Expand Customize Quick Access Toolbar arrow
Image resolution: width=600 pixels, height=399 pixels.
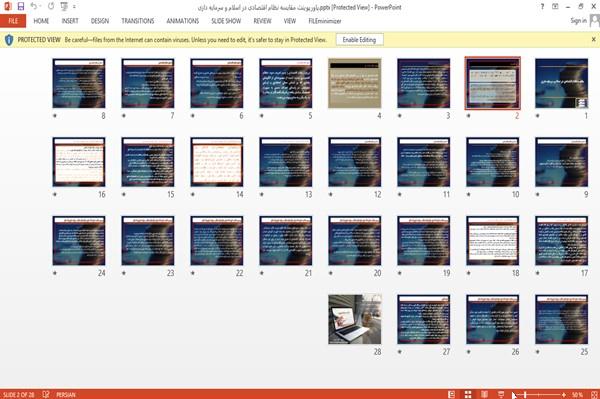point(74,7)
